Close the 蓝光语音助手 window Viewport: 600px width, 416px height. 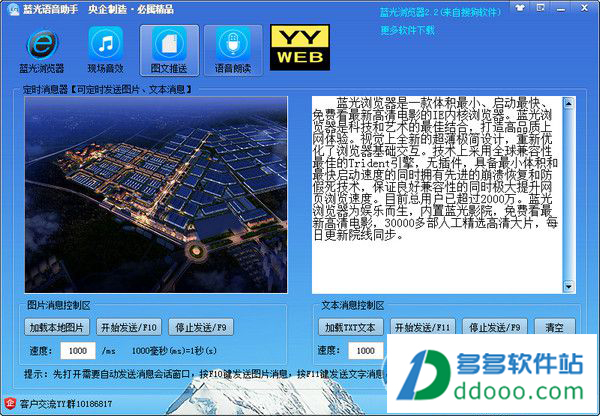(584, 8)
